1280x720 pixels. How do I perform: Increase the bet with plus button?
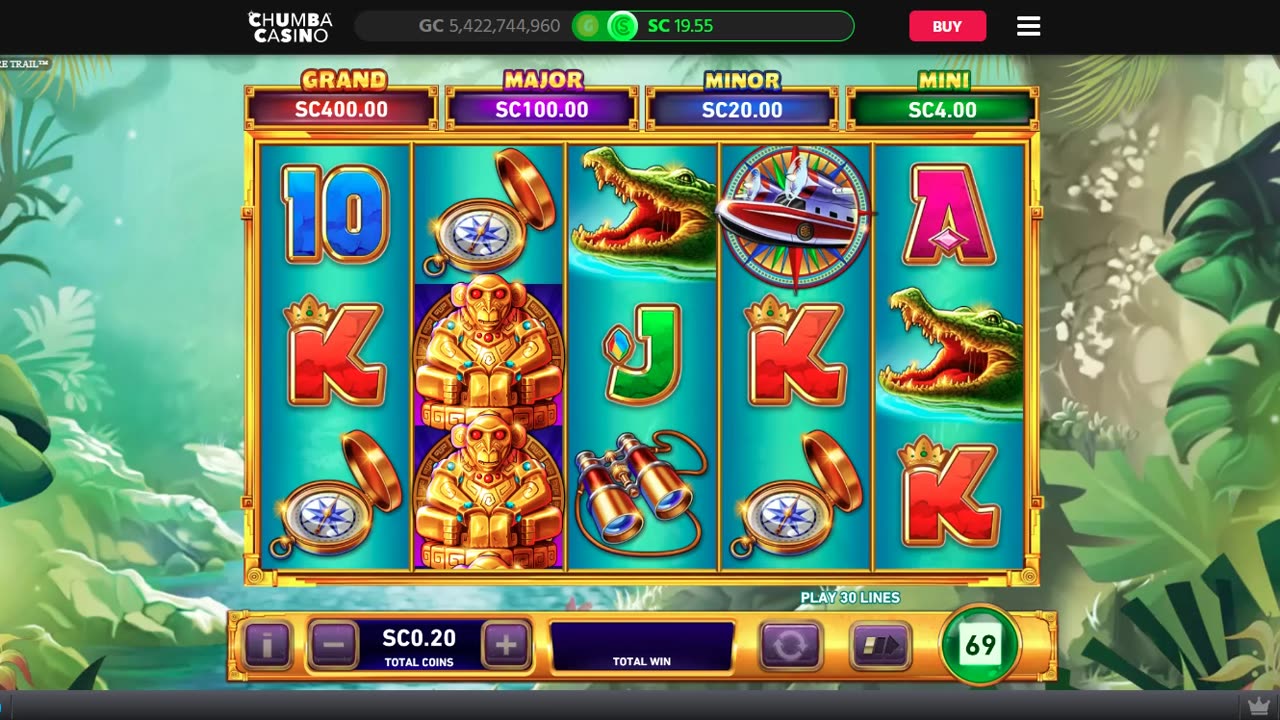click(506, 645)
